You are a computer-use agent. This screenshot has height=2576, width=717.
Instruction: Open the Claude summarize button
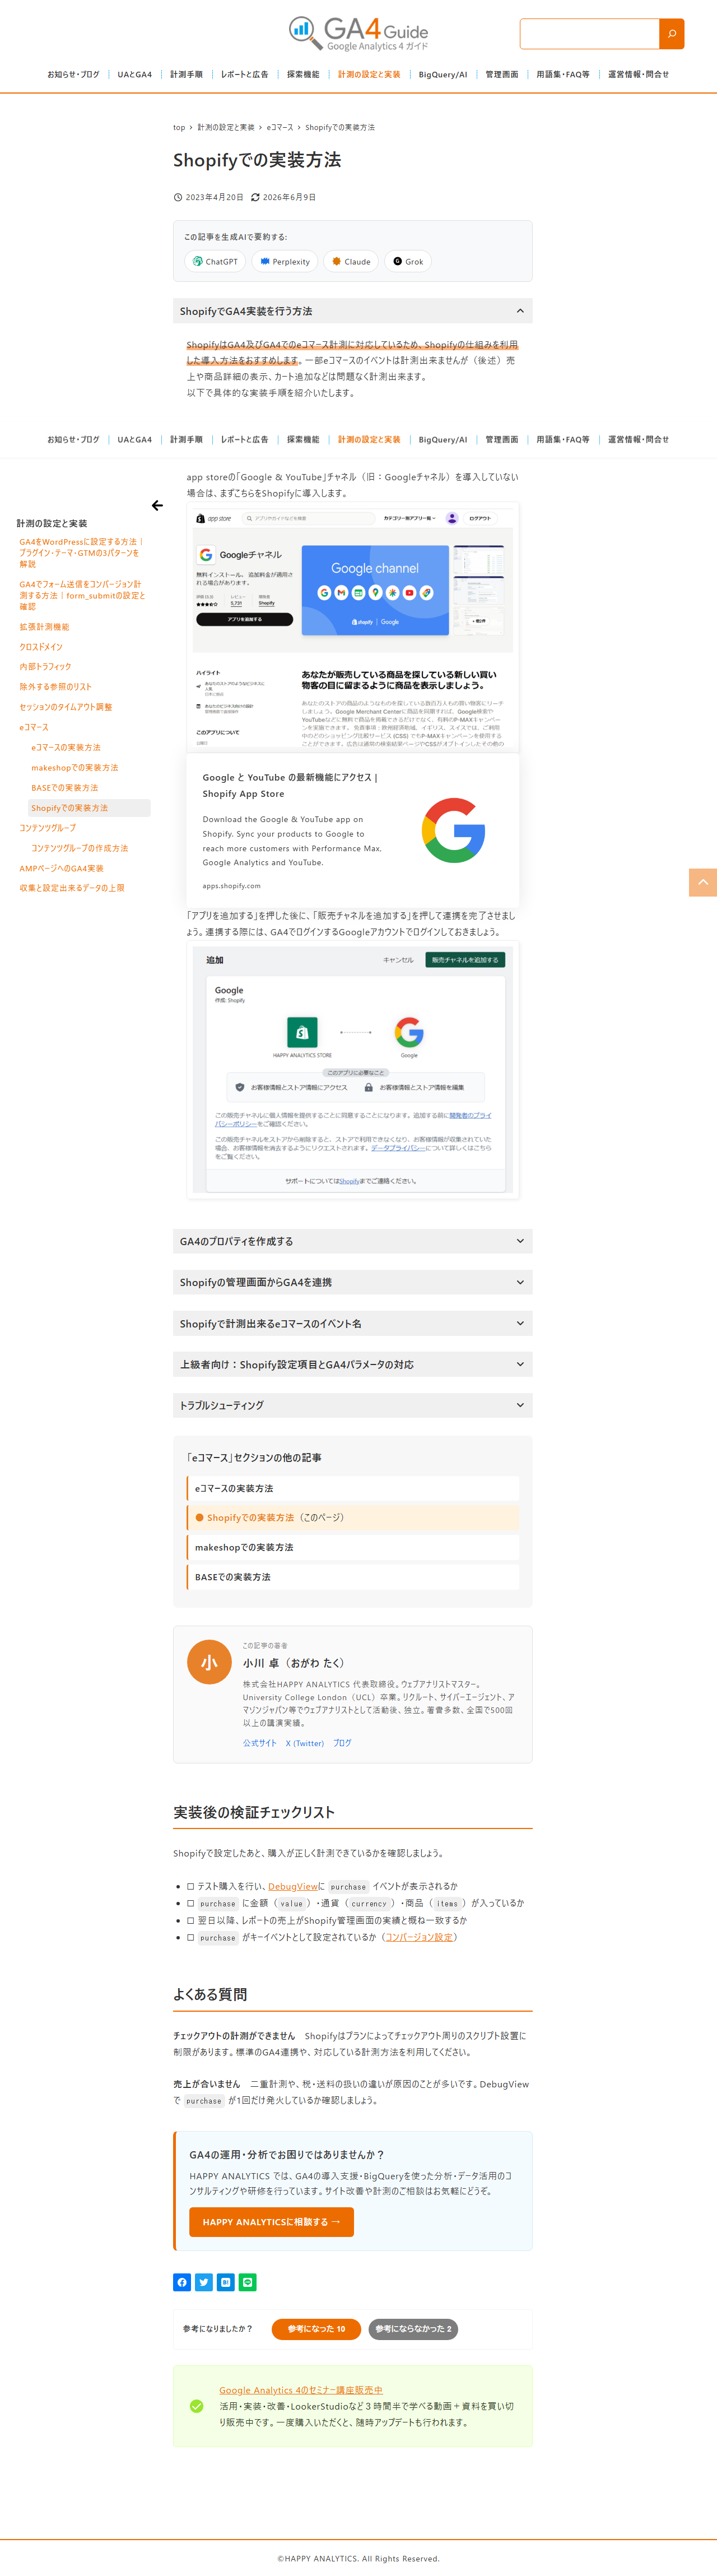click(x=350, y=262)
